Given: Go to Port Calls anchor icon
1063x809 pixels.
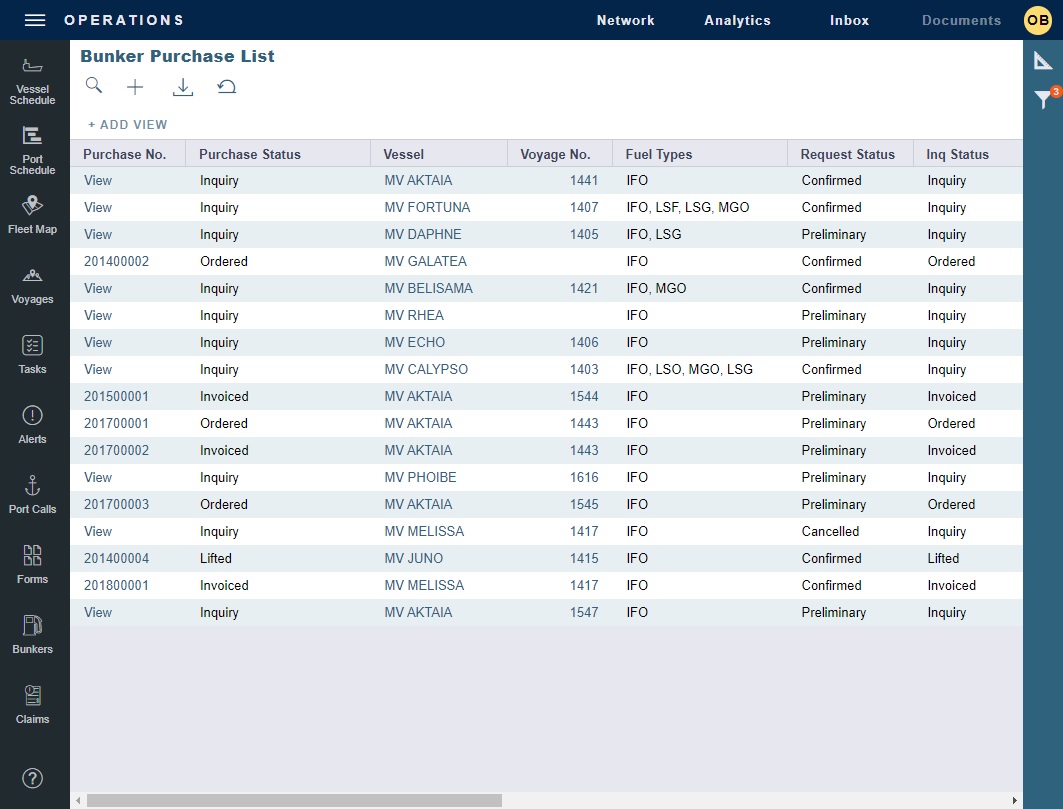Looking at the screenshot, I should (32, 495).
